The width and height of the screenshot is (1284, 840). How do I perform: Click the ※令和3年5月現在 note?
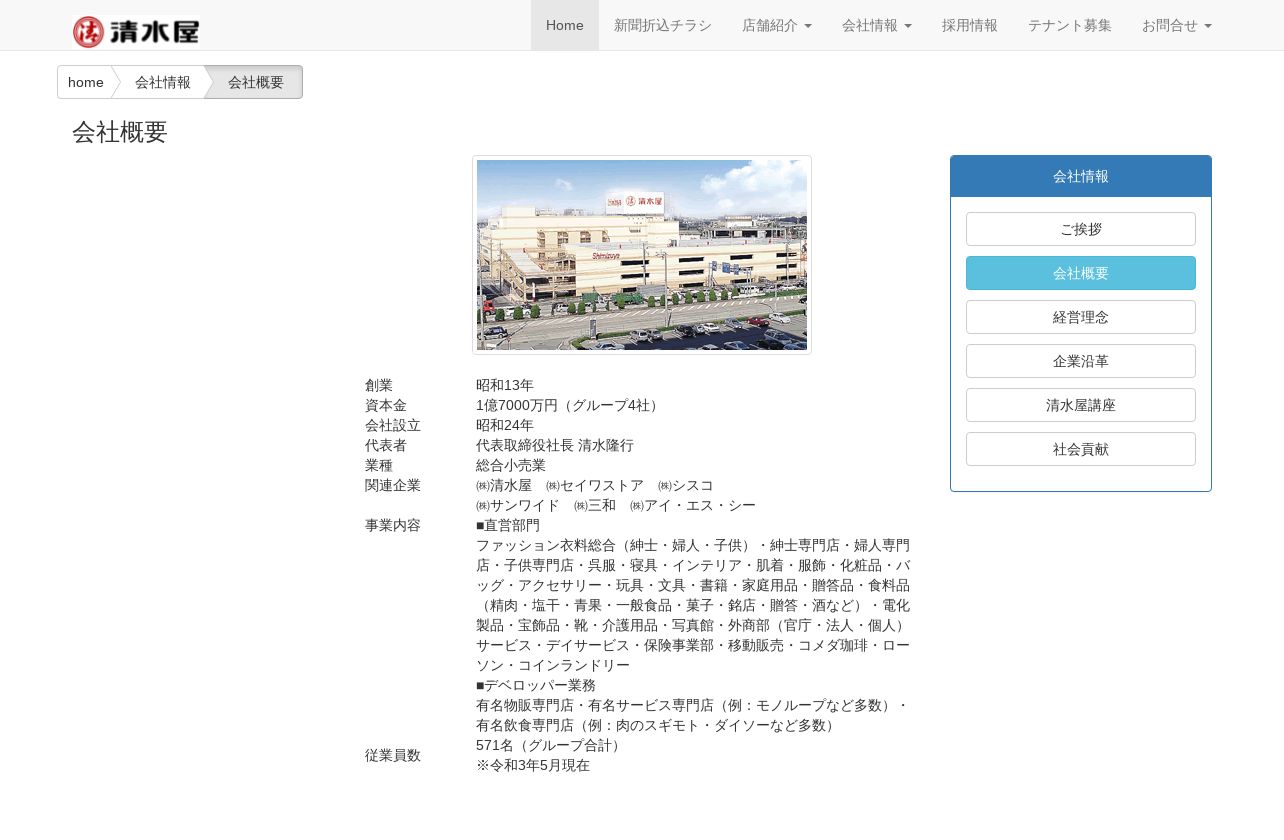point(533,765)
